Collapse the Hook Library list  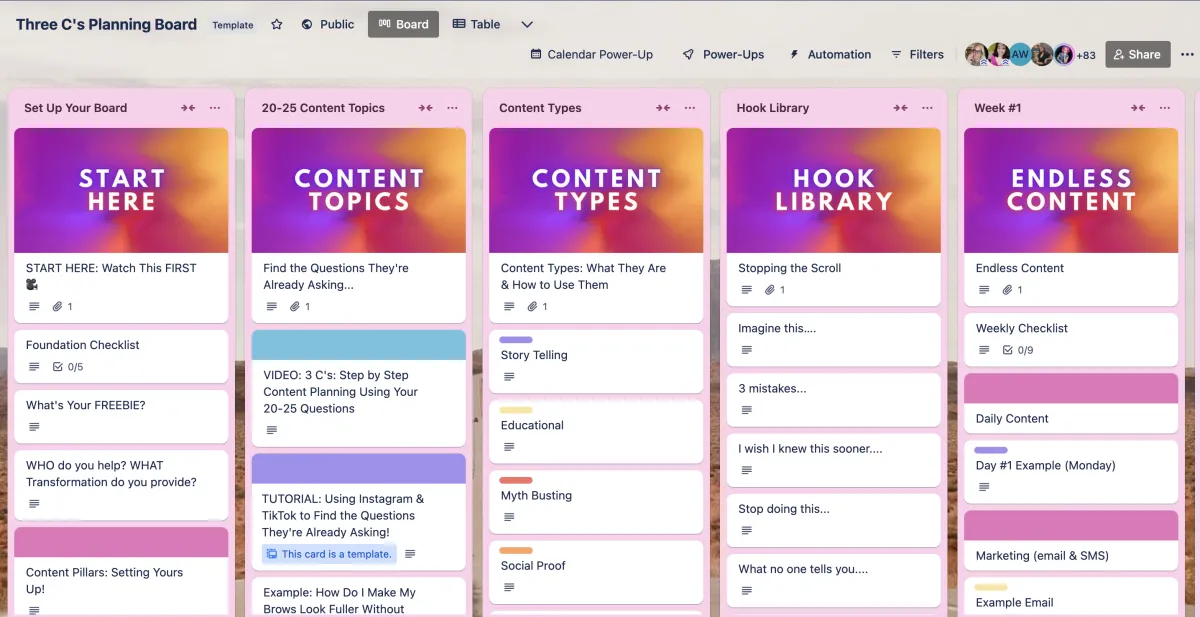901,108
